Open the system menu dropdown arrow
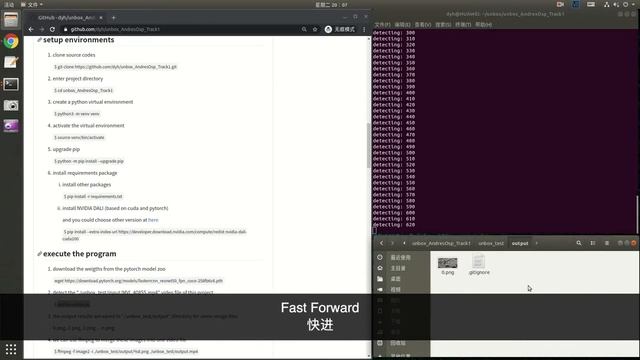The height and width of the screenshot is (360, 640). (634, 4)
